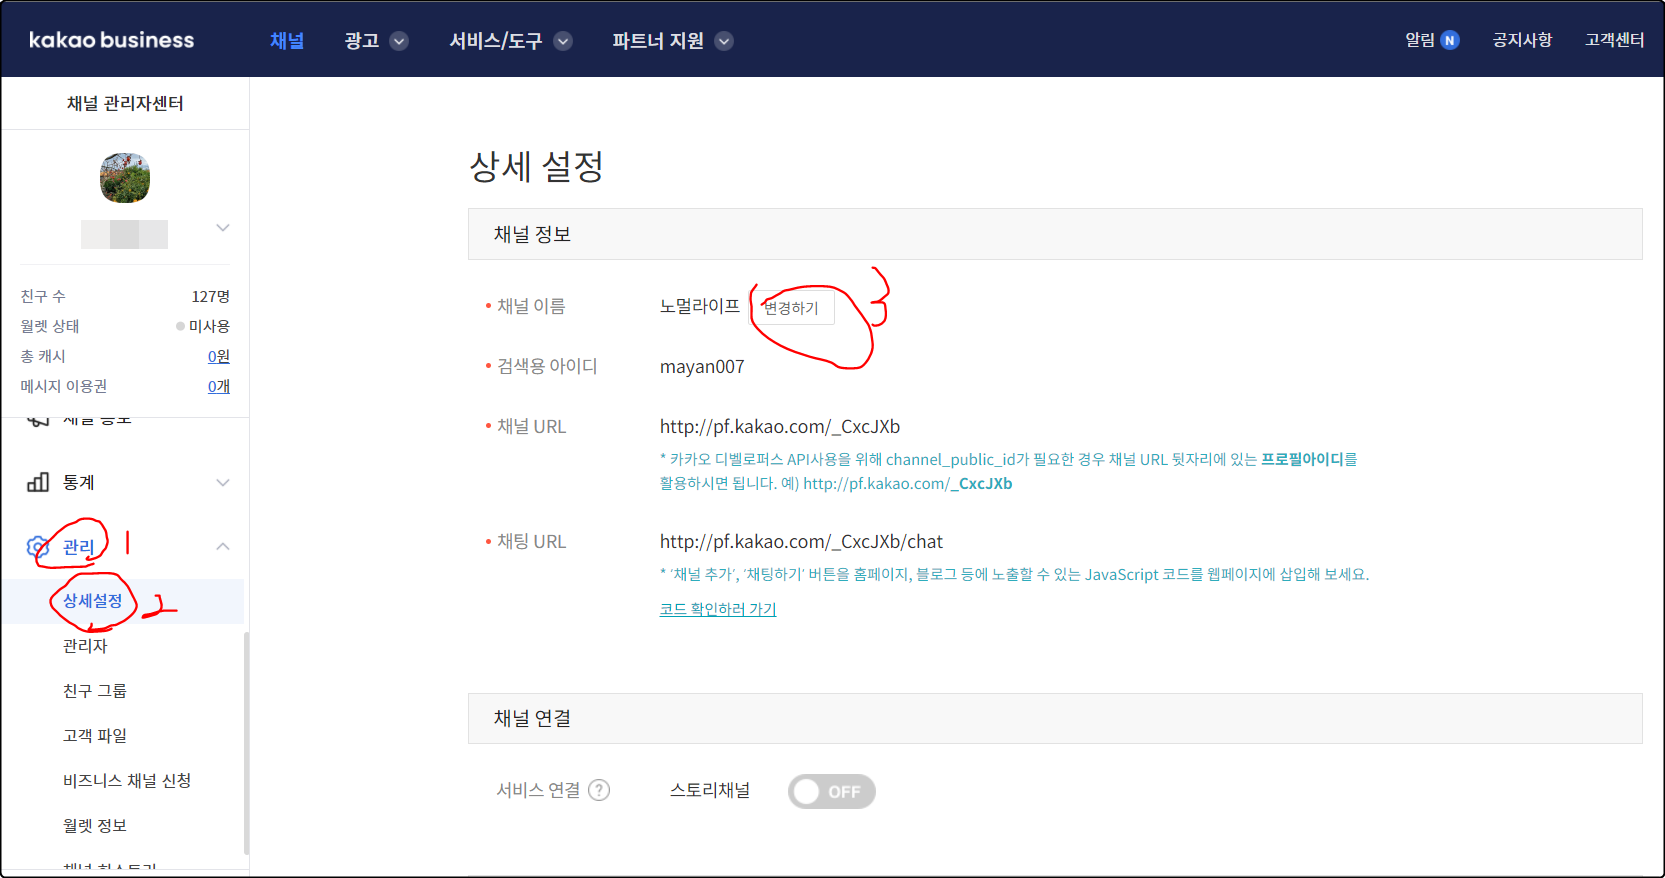Click the 관리 gear icon
The height and width of the screenshot is (878, 1665).
click(38, 546)
